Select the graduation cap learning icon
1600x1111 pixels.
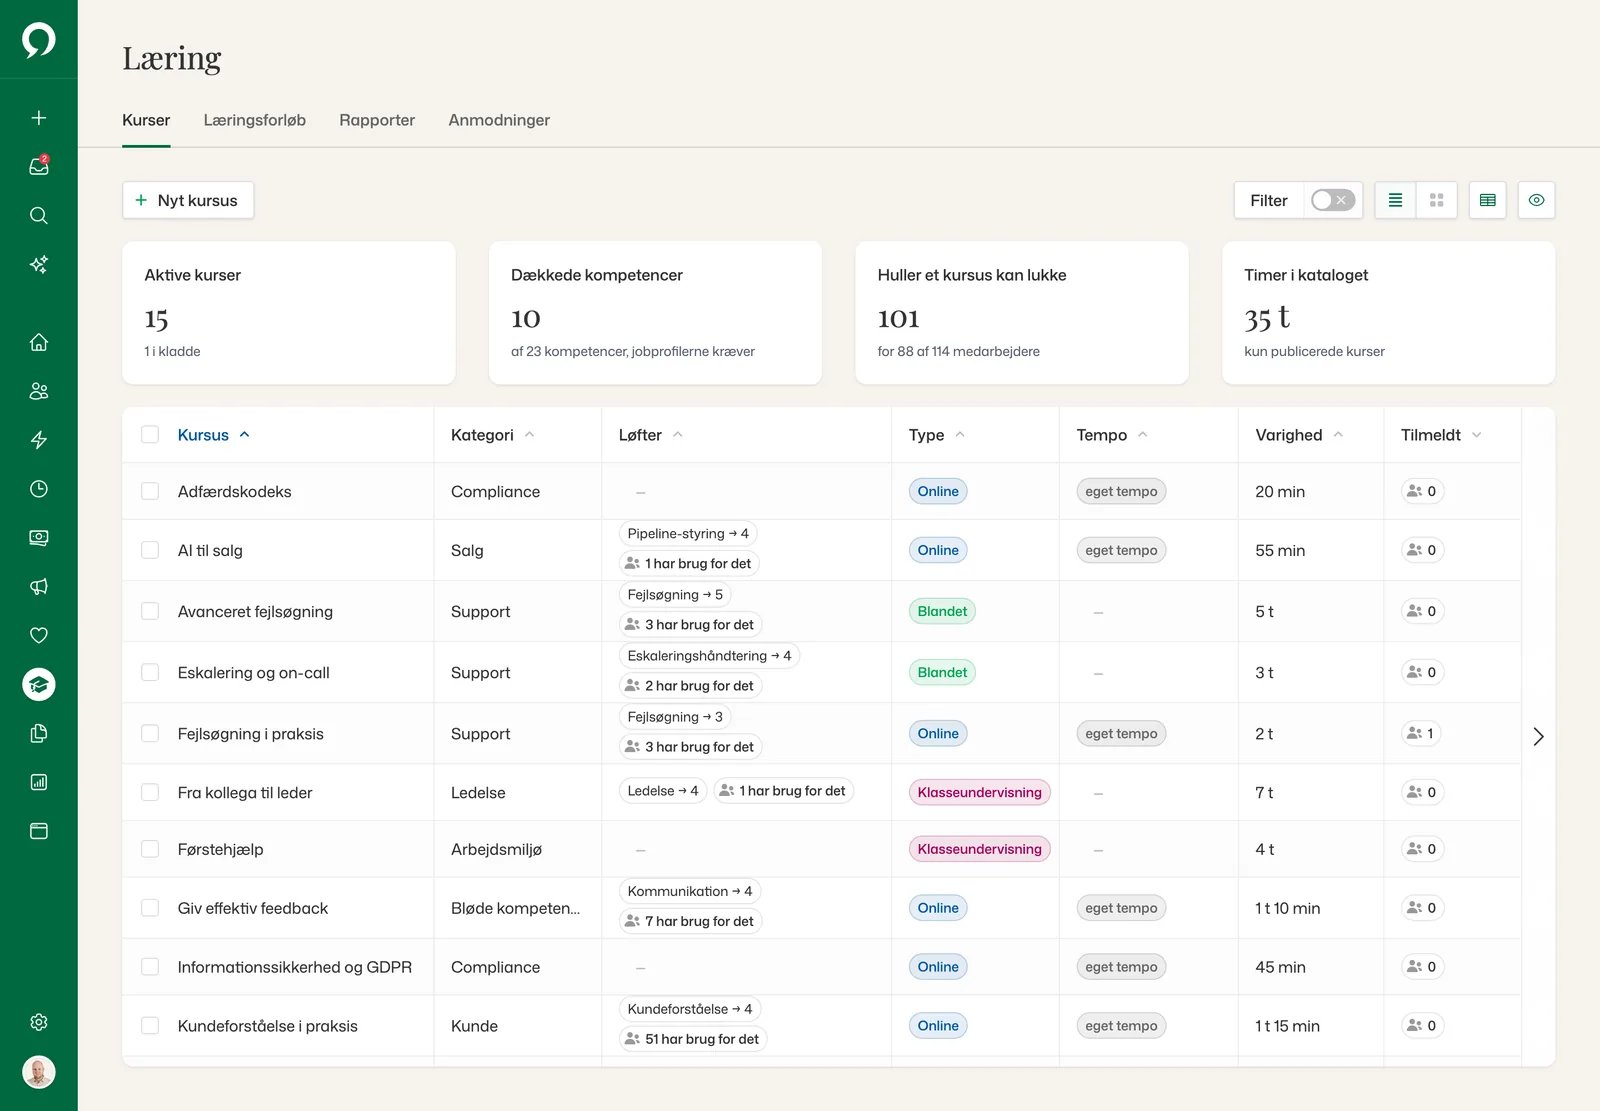pyautogui.click(x=39, y=685)
